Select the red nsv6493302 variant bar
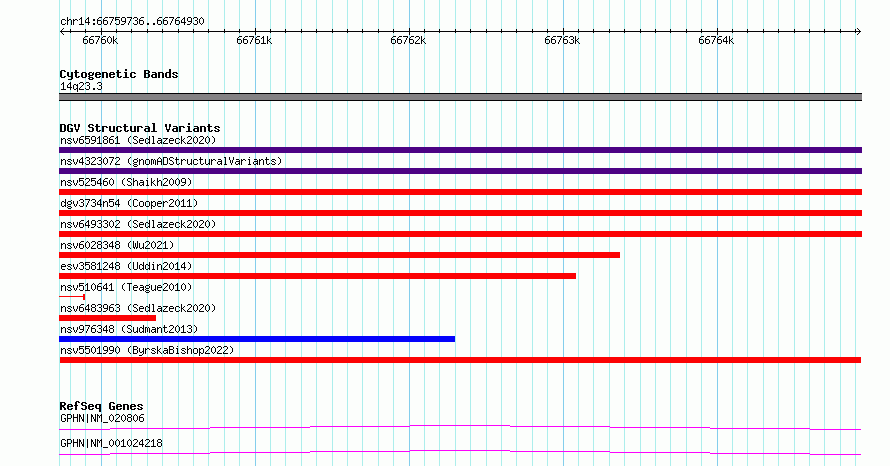Screen dimensions: 890x466 pyautogui.click(x=460, y=234)
